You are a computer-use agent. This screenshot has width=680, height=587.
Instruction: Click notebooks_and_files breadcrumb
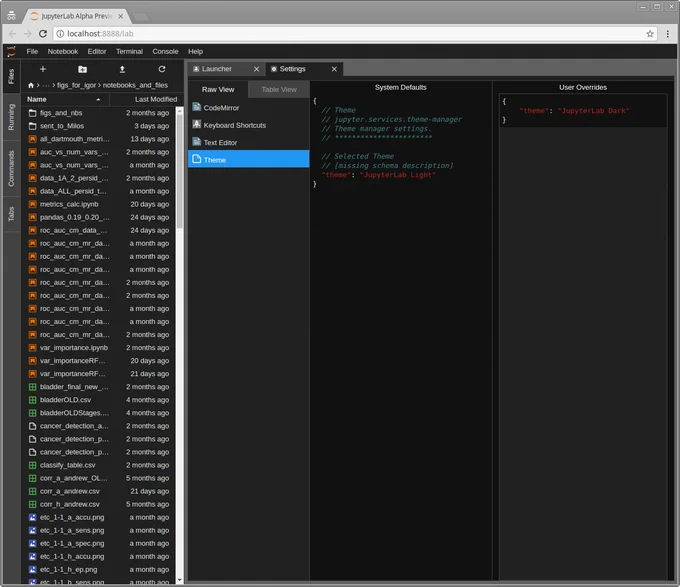135,85
